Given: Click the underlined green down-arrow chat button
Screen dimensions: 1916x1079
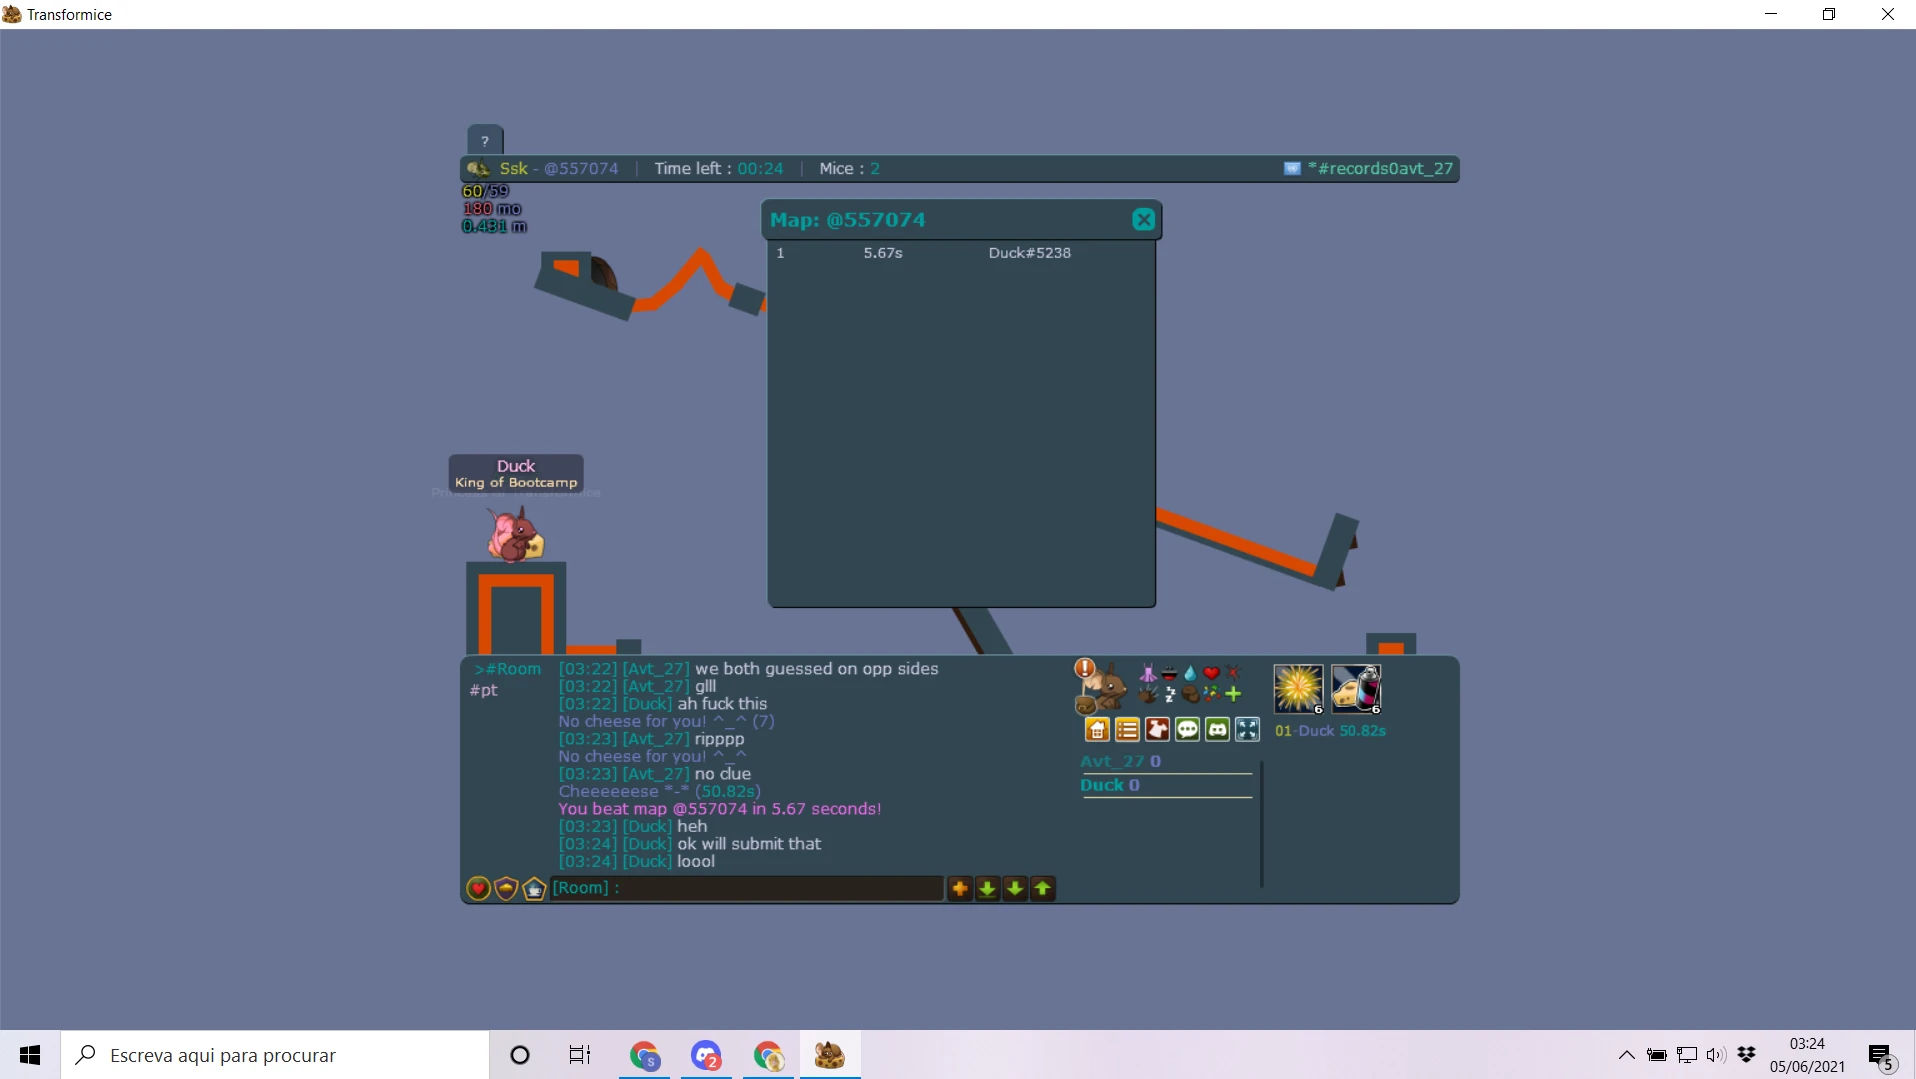Looking at the screenshot, I should click(987, 888).
